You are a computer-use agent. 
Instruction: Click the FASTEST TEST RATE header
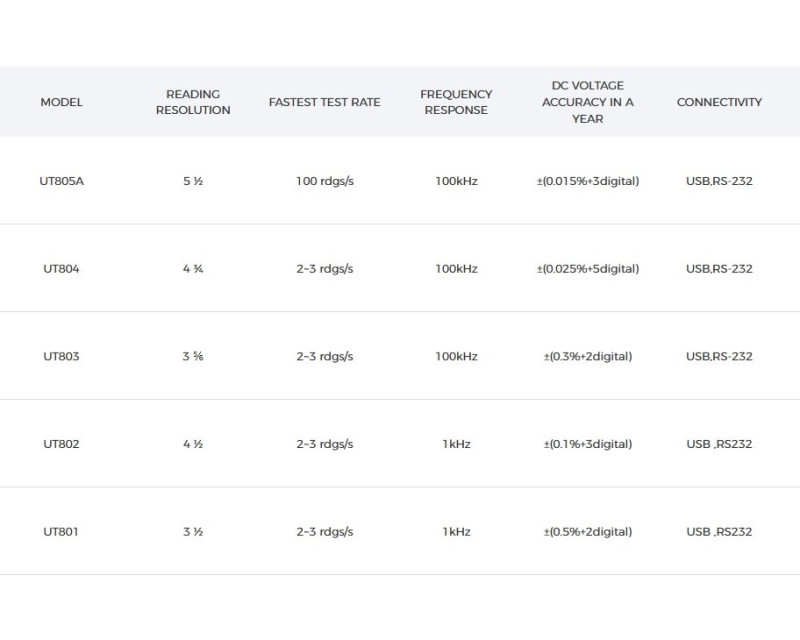(x=324, y=102)
